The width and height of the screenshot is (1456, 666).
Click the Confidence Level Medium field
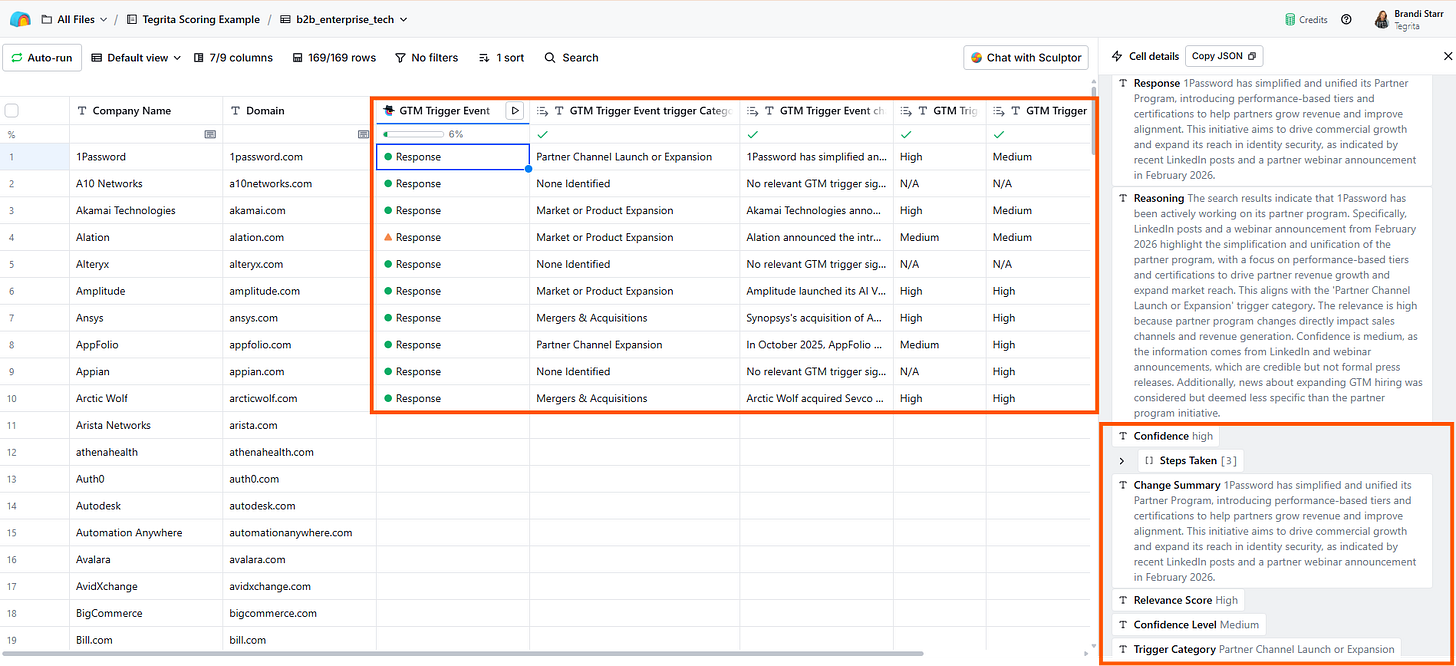[x=1189, y=625]
